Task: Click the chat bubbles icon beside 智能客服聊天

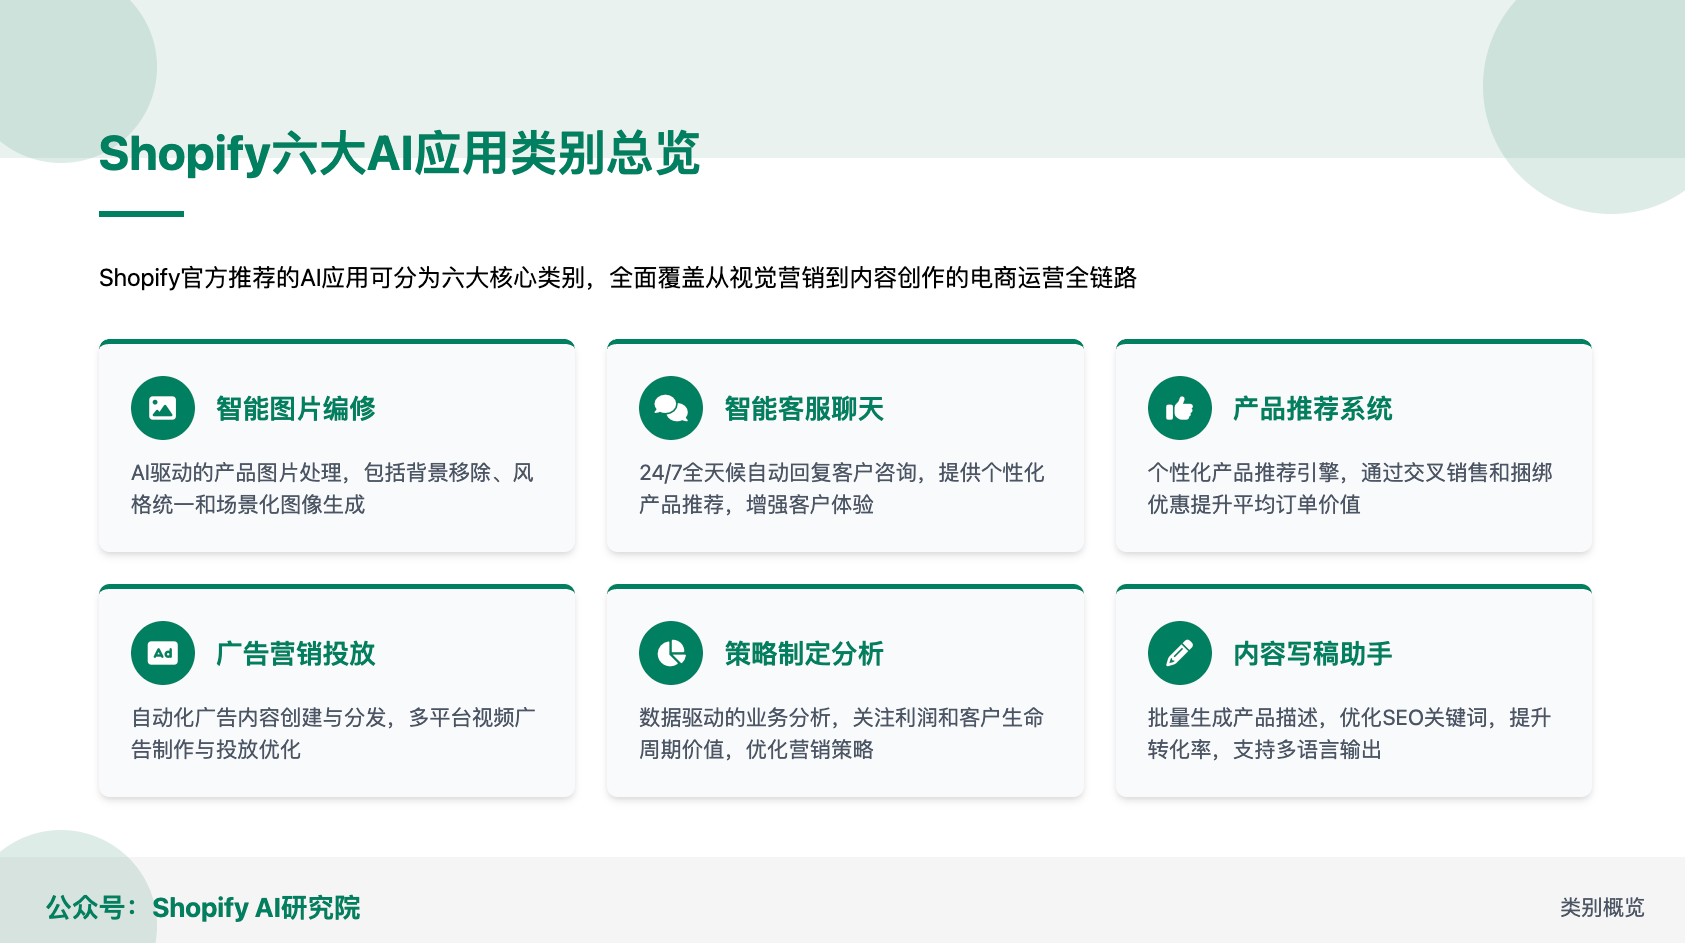Action: tap(671, 408)
